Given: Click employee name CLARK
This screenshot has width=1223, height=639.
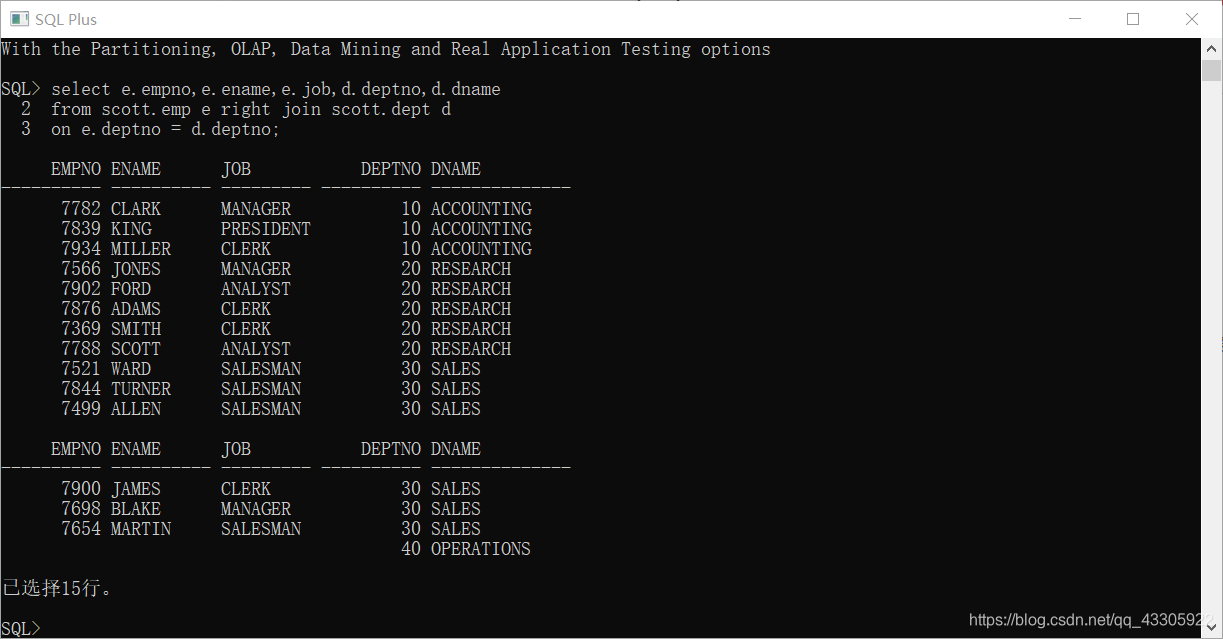Looking at the screenshot, I should [x=136, y=209].
